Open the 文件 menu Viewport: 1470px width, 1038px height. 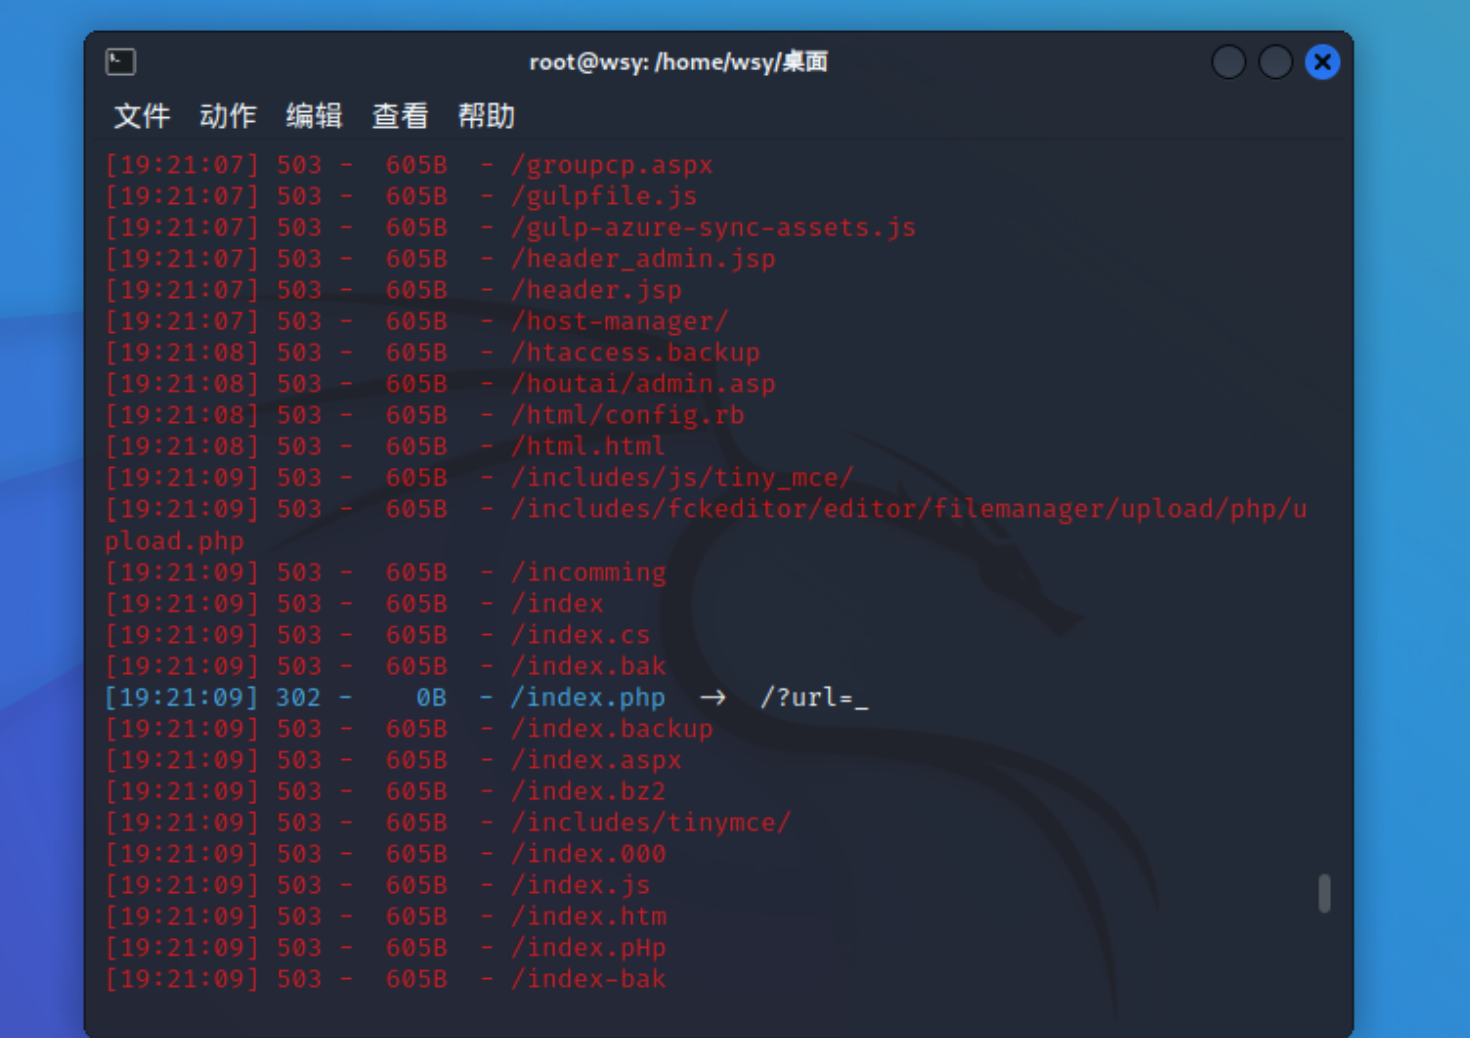pyautogui.click(x=142, y=116)
